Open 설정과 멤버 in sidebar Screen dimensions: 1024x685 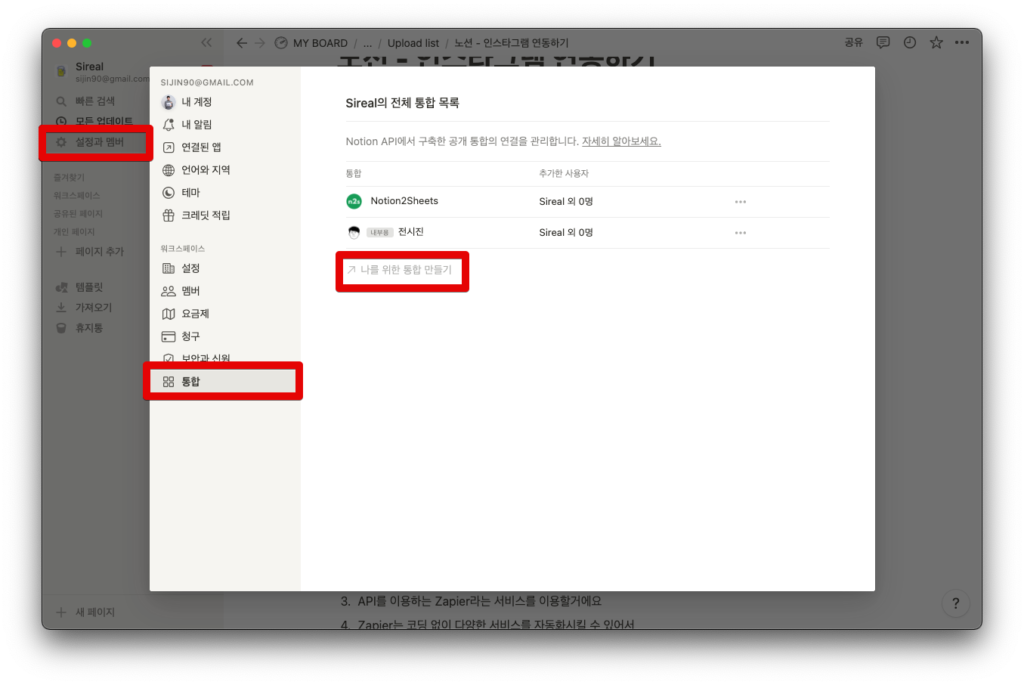pos(95,142)
